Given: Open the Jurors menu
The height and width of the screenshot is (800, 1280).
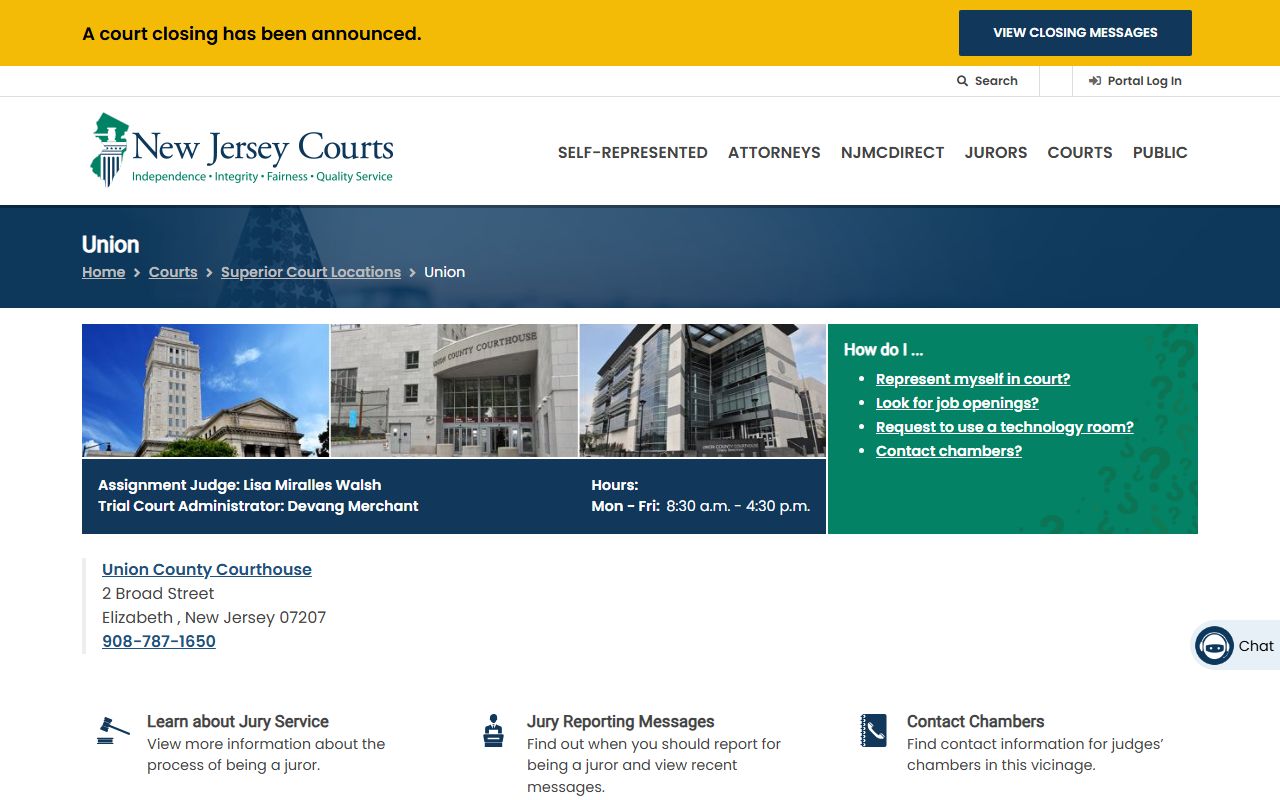Looking at the screenshot, I should pyautogui.click(x=996, y=153).
